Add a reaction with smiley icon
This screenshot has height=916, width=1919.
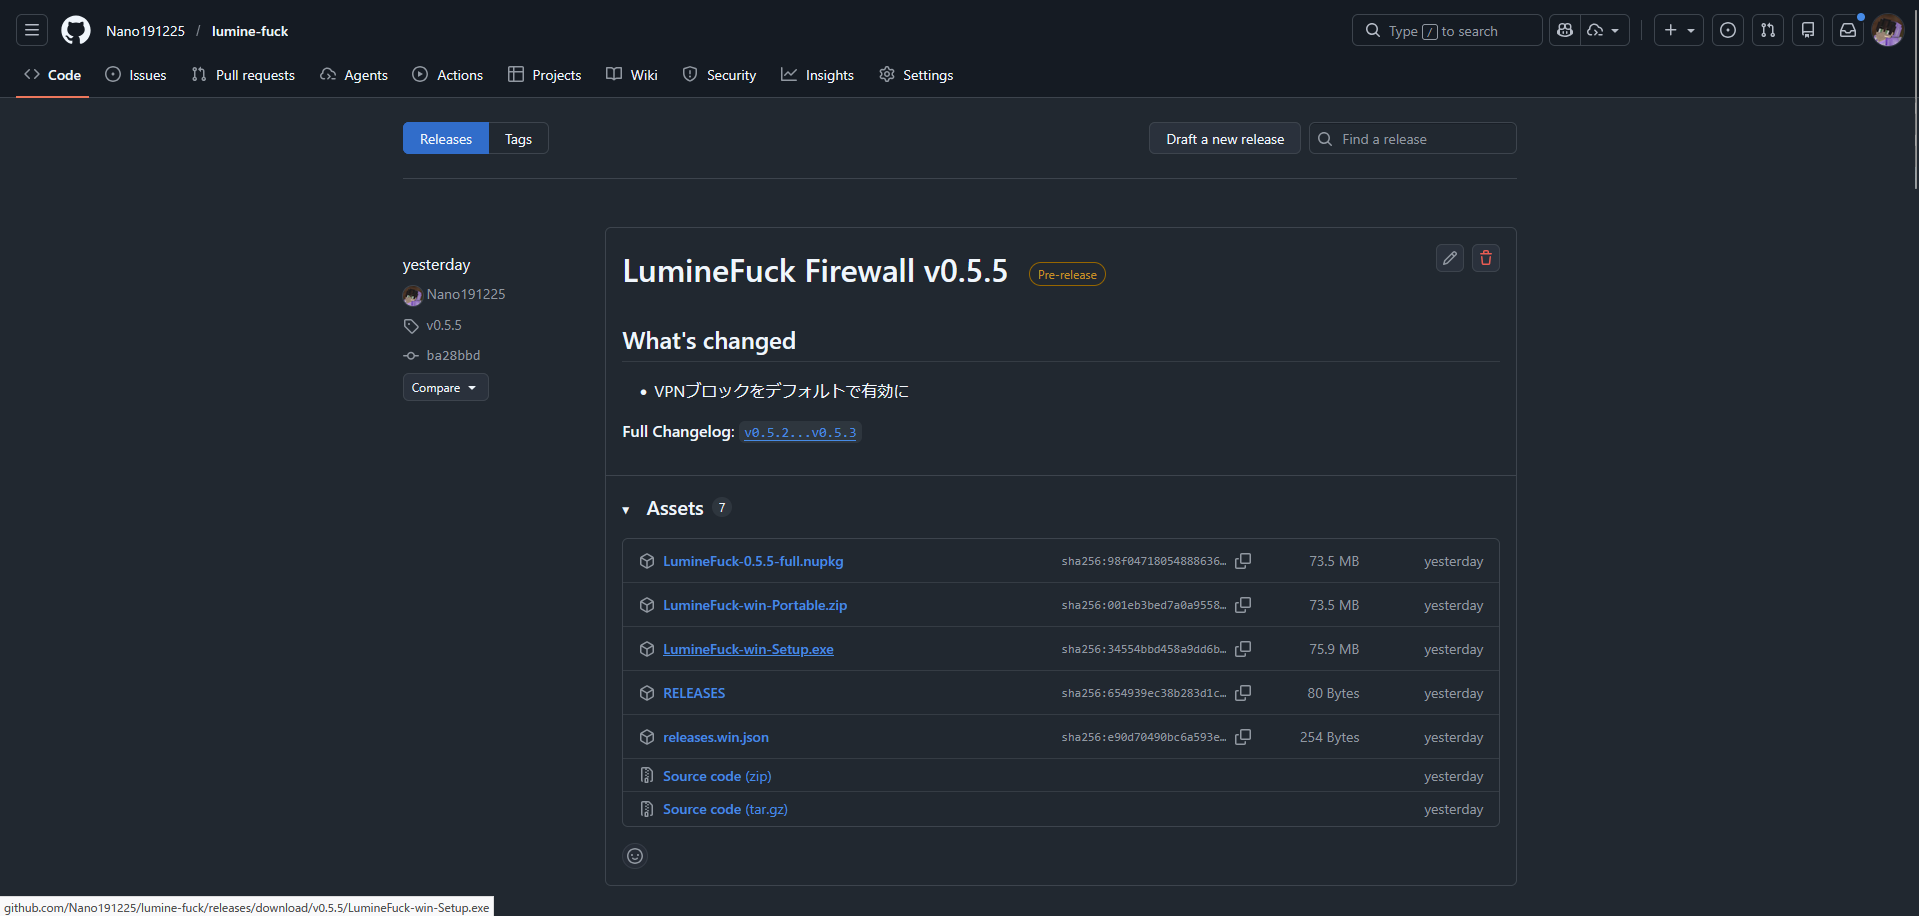(635, 856)
